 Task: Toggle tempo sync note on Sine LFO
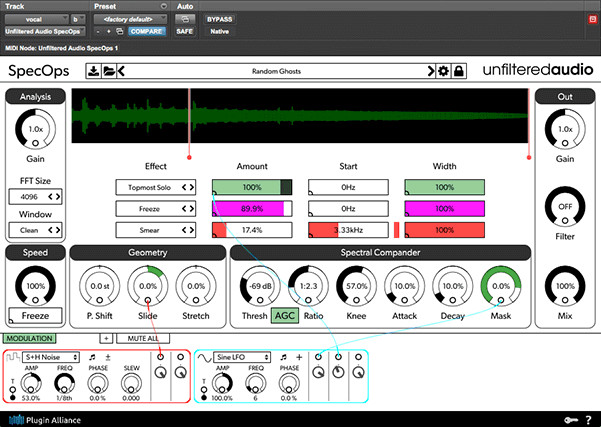pyautogui.click(x=283, y=357)
